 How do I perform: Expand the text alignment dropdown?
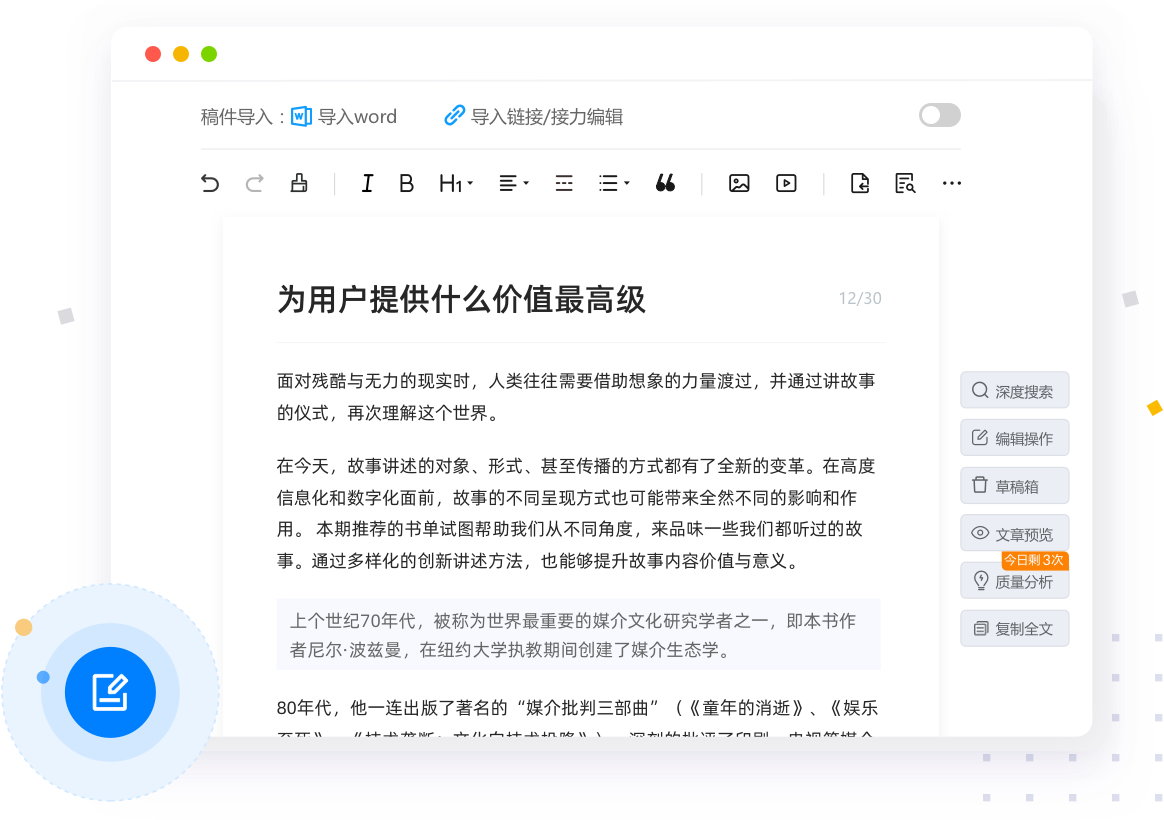(x=514, y=183)
